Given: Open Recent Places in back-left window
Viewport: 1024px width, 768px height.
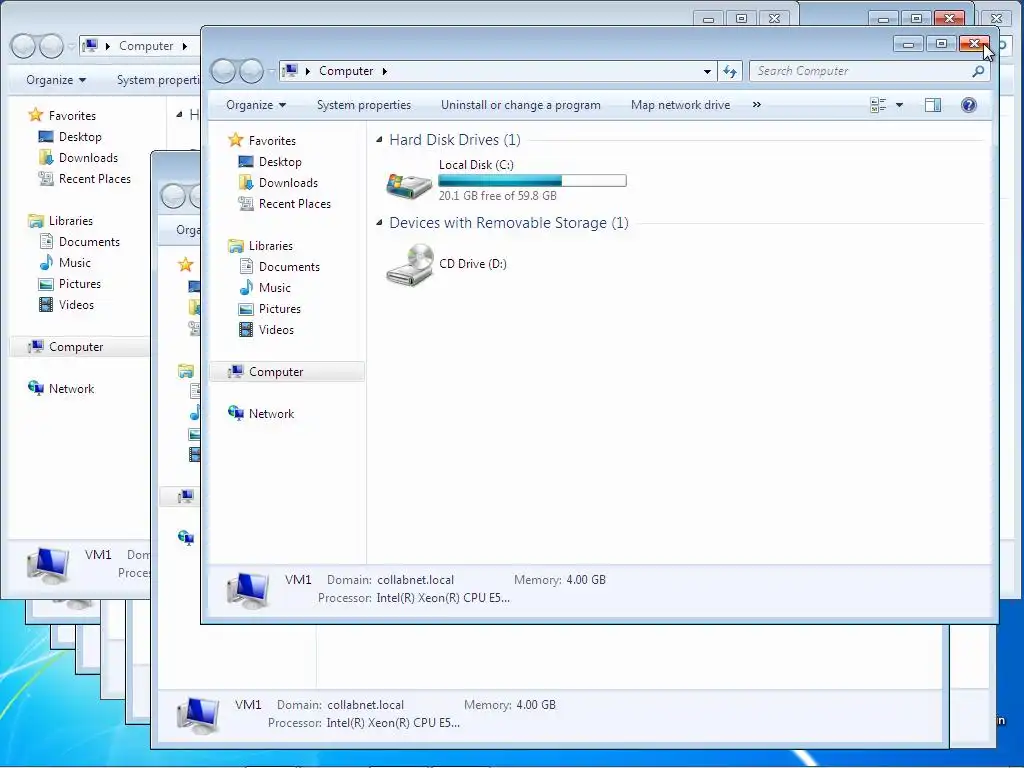Looking at the screenshot, I should [x=95, y=178].
